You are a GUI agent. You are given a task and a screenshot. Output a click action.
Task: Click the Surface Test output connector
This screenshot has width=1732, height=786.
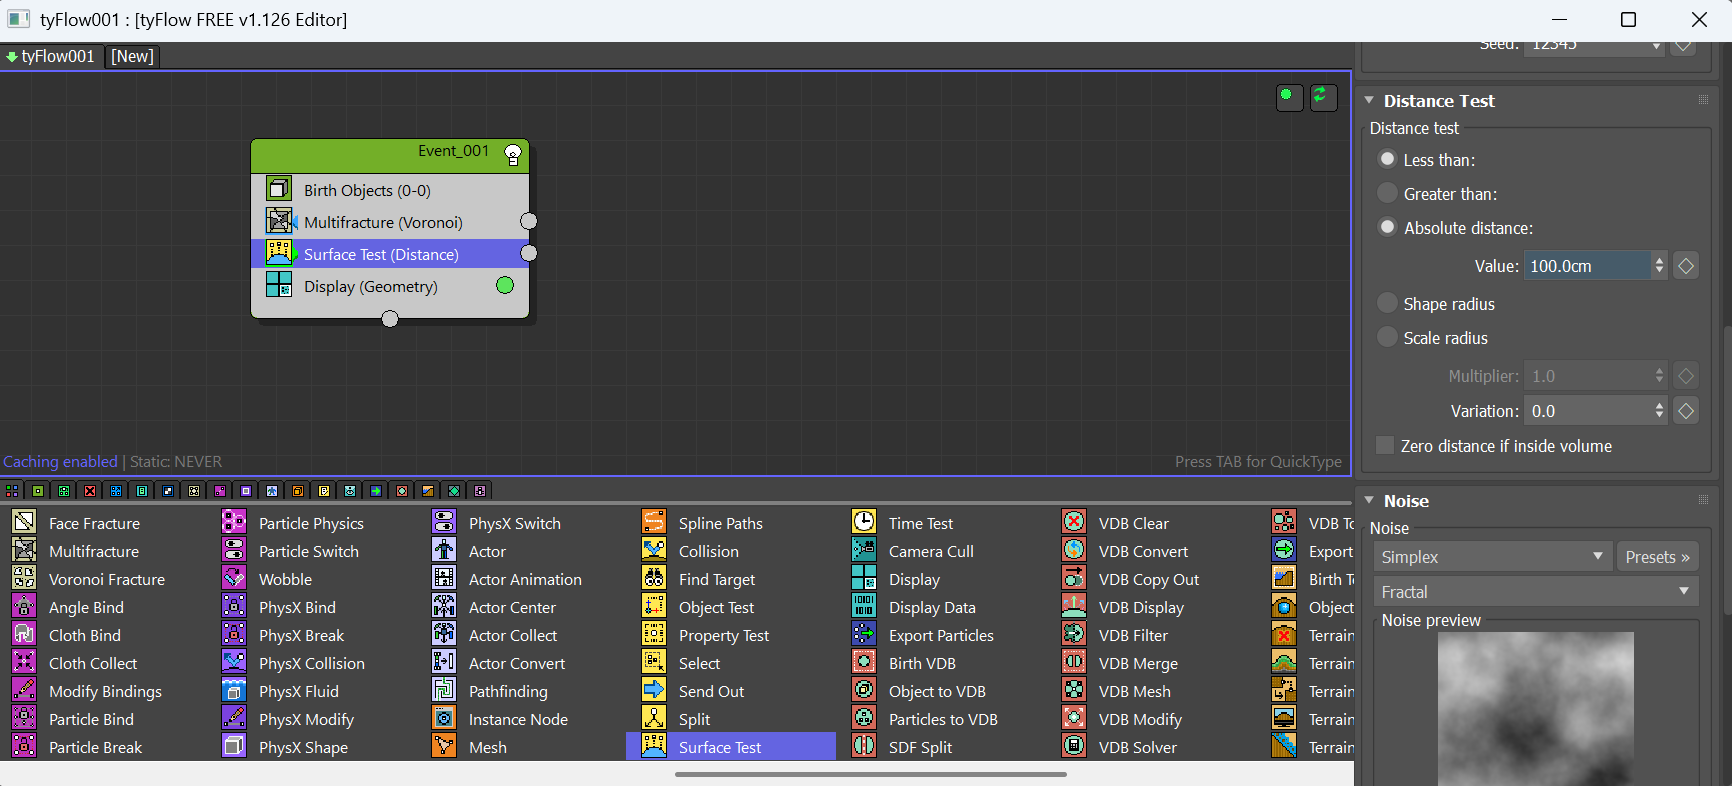coord(529,253)
